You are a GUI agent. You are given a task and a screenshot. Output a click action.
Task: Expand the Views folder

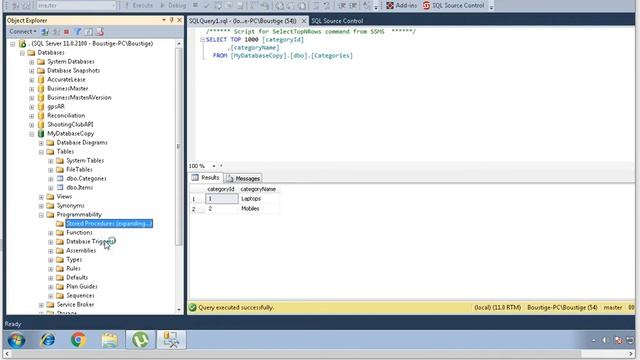pos(41,197)
